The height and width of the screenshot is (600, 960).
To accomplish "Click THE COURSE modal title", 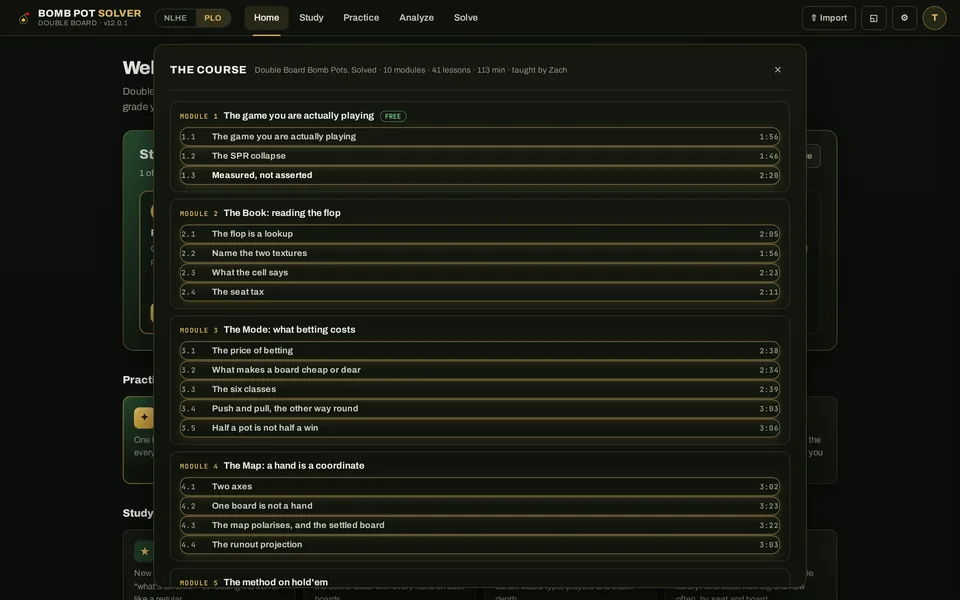I will tap(208, 70).
